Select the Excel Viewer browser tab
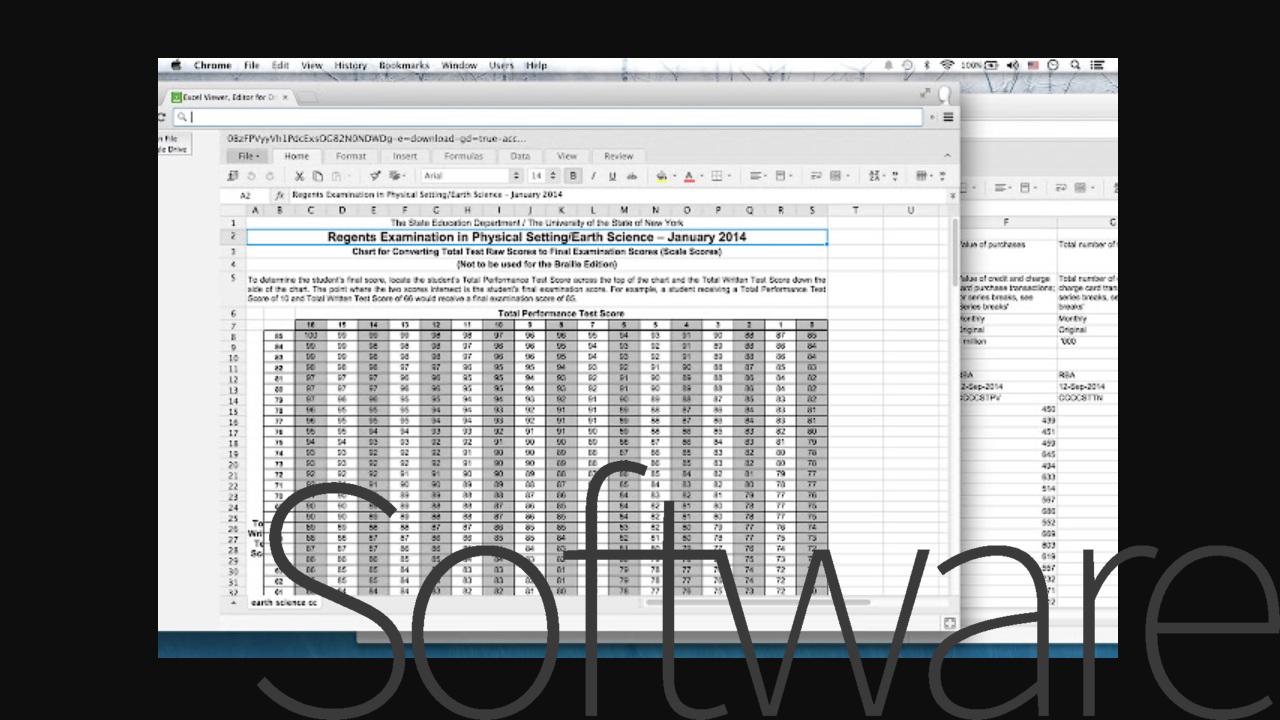1280x720 pixels. click(x=230, y=97)
